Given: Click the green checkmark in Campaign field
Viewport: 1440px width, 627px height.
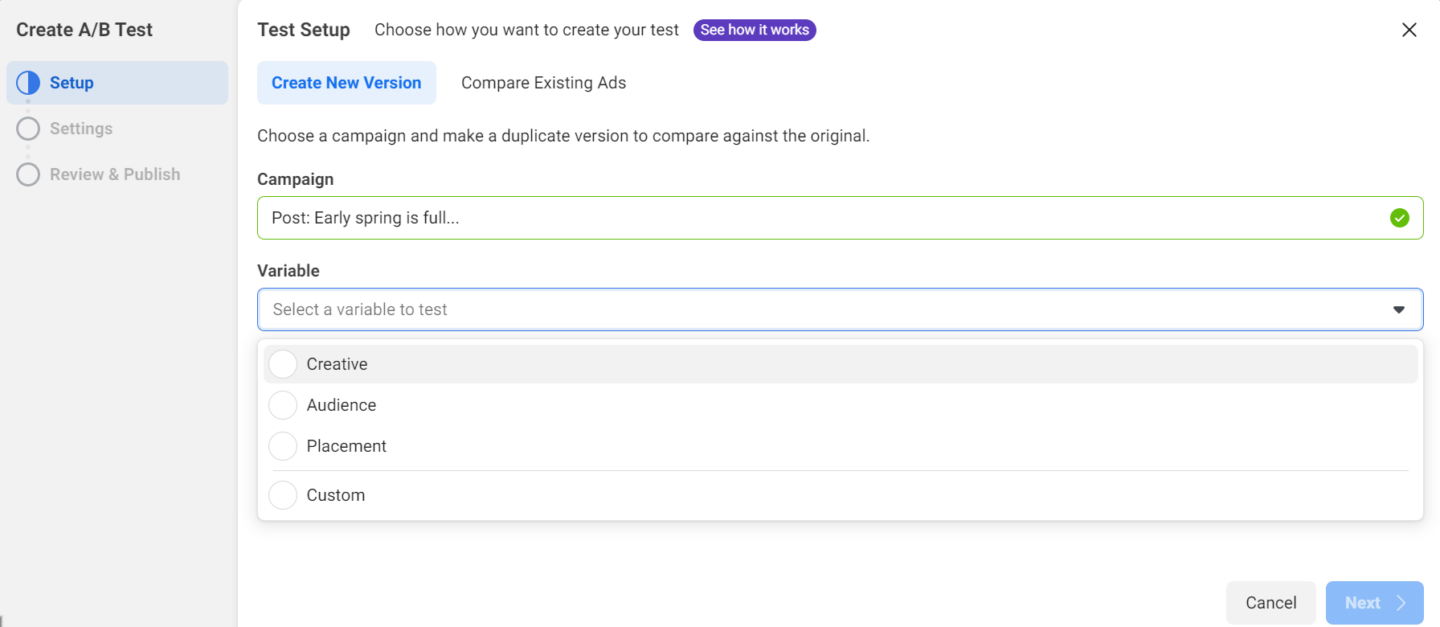Looking at the screenshot, I should tap(1399, 218).
